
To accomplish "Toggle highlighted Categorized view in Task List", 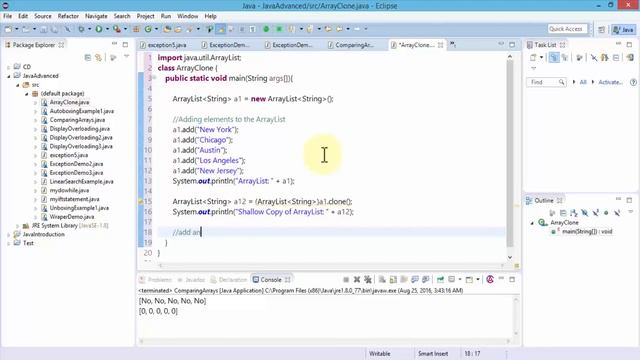I will pyautogui.click(x=554, y=58).
